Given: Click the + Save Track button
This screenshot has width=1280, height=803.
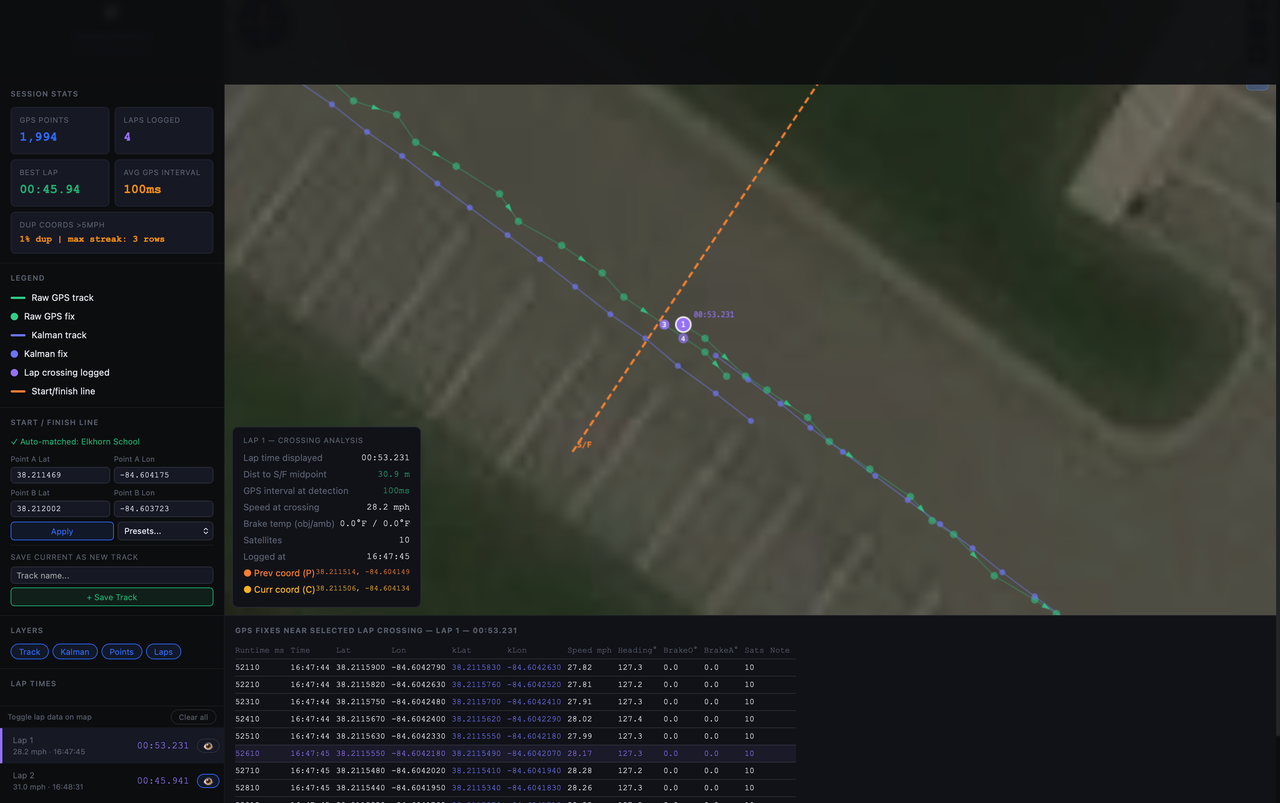Looking at the screenshot, I should (112, 597).
